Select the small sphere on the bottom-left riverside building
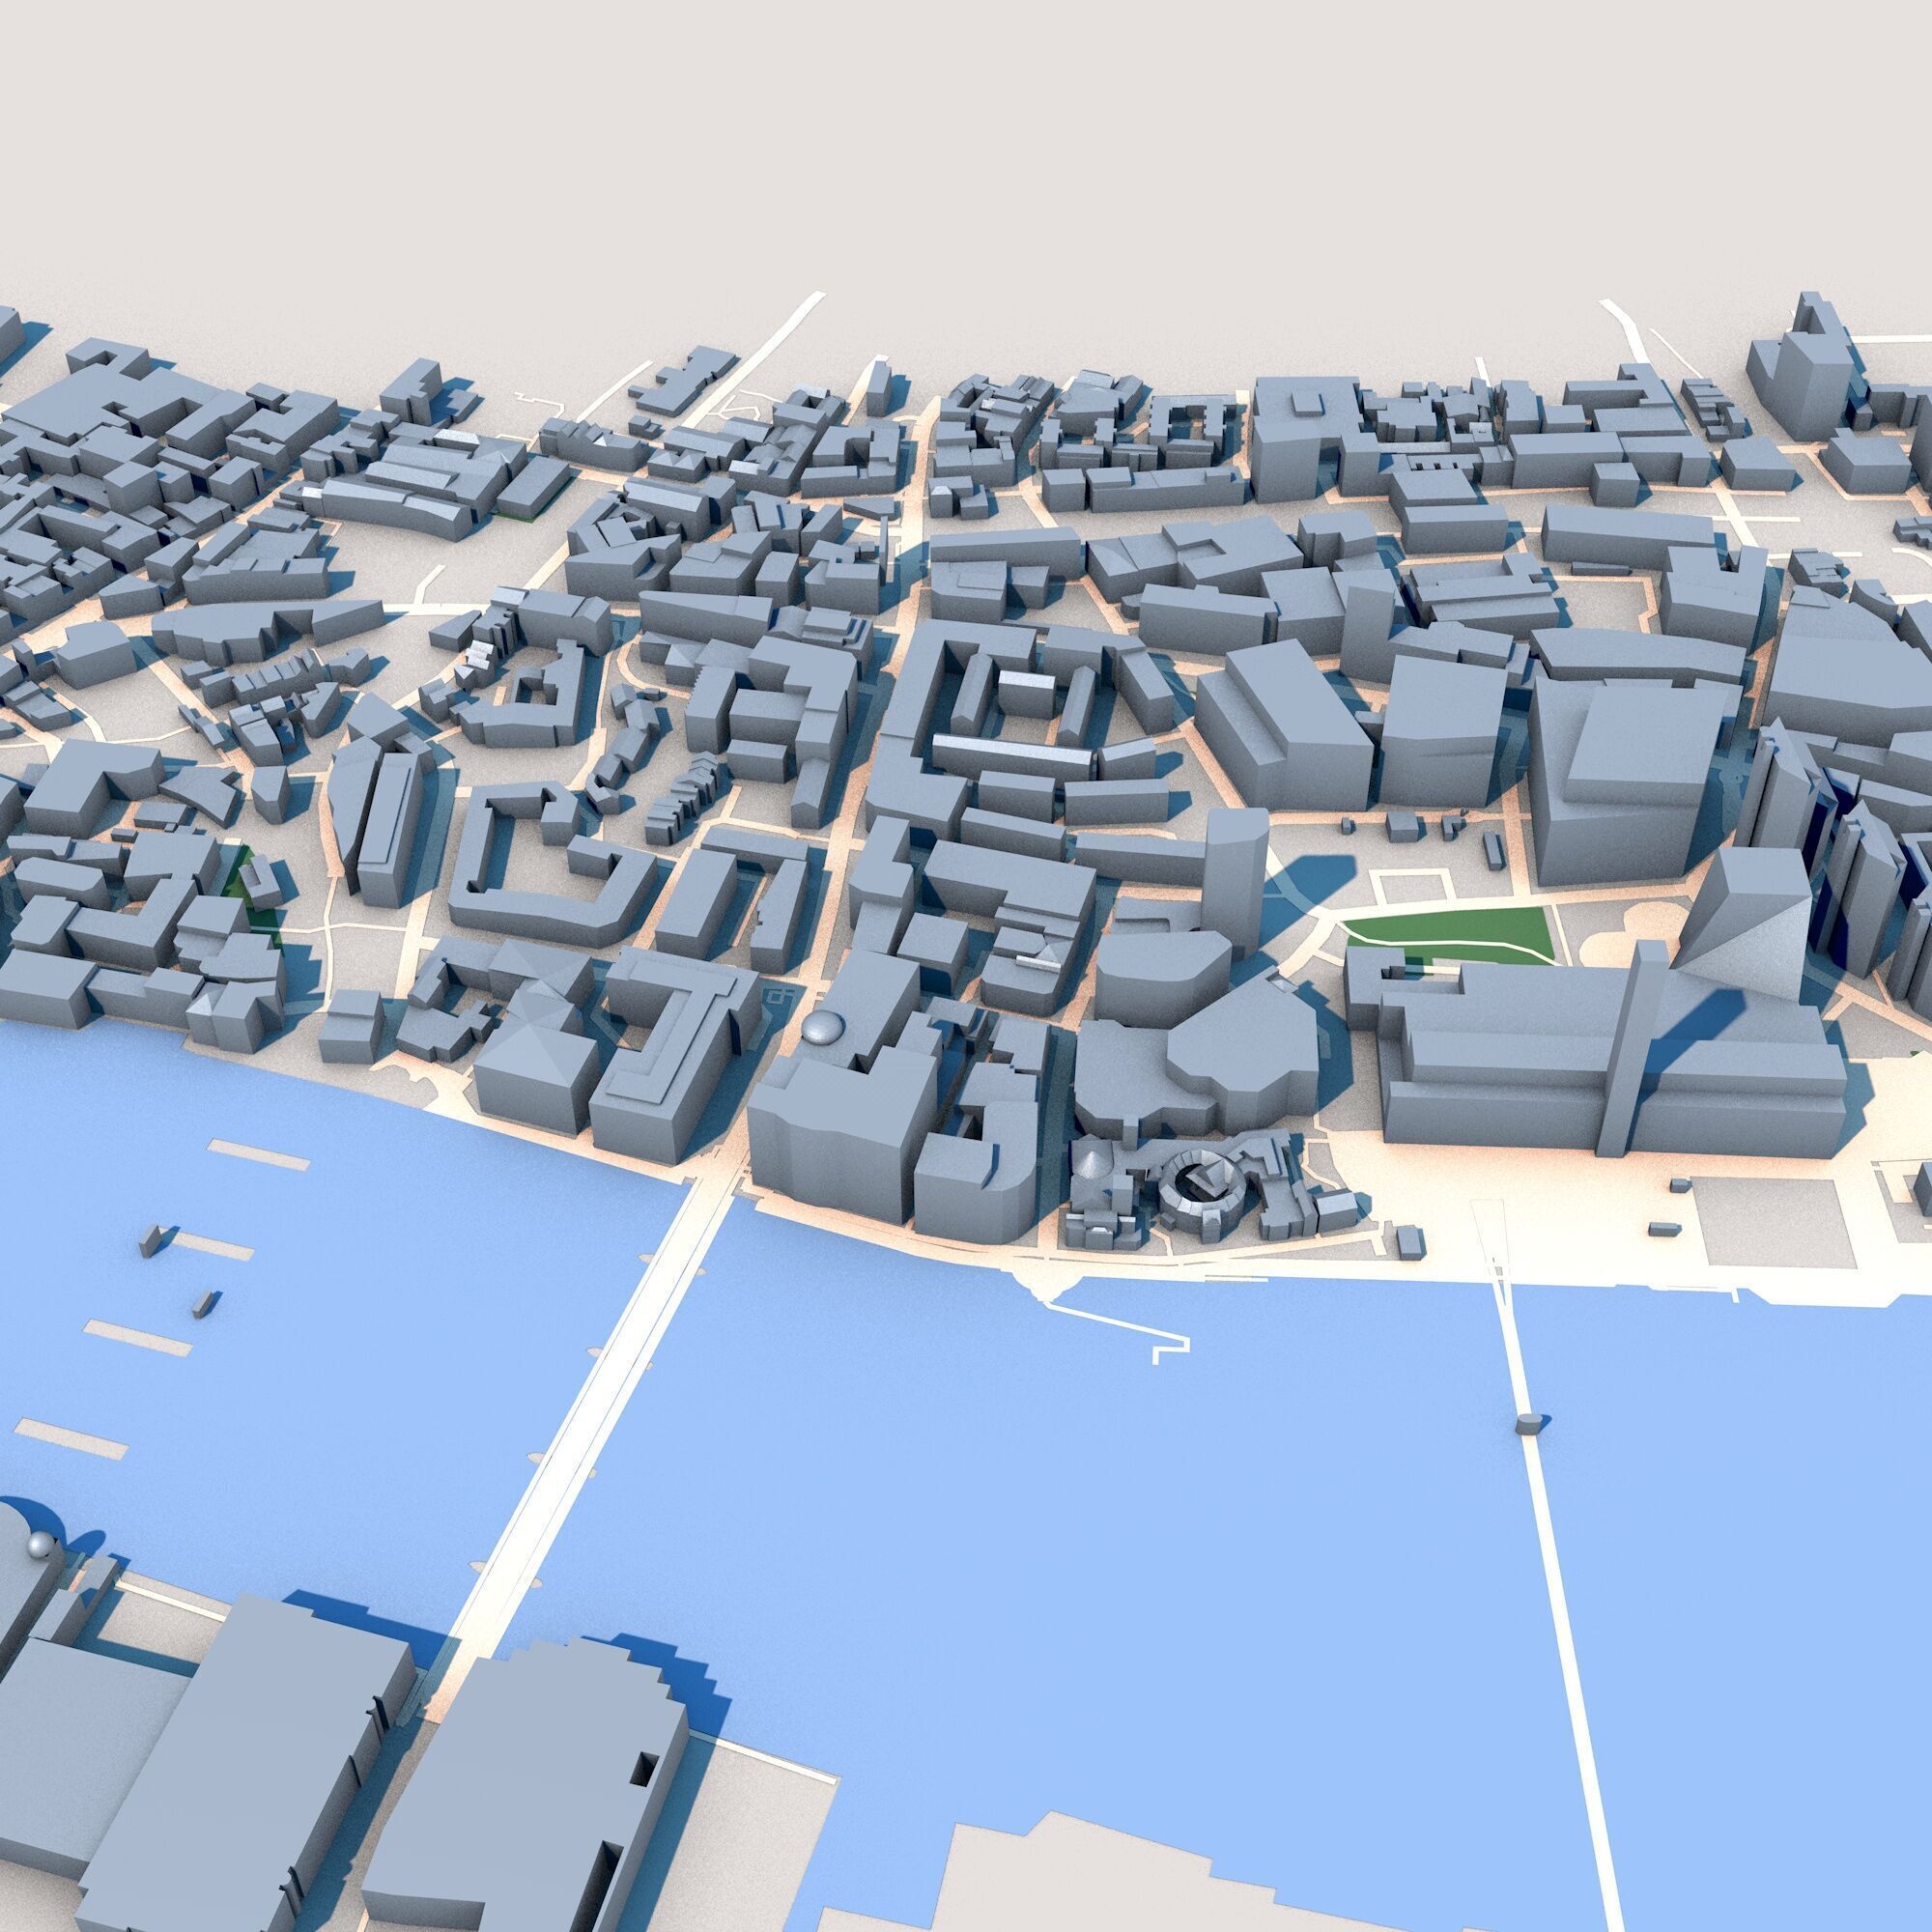 (39, 1546)
